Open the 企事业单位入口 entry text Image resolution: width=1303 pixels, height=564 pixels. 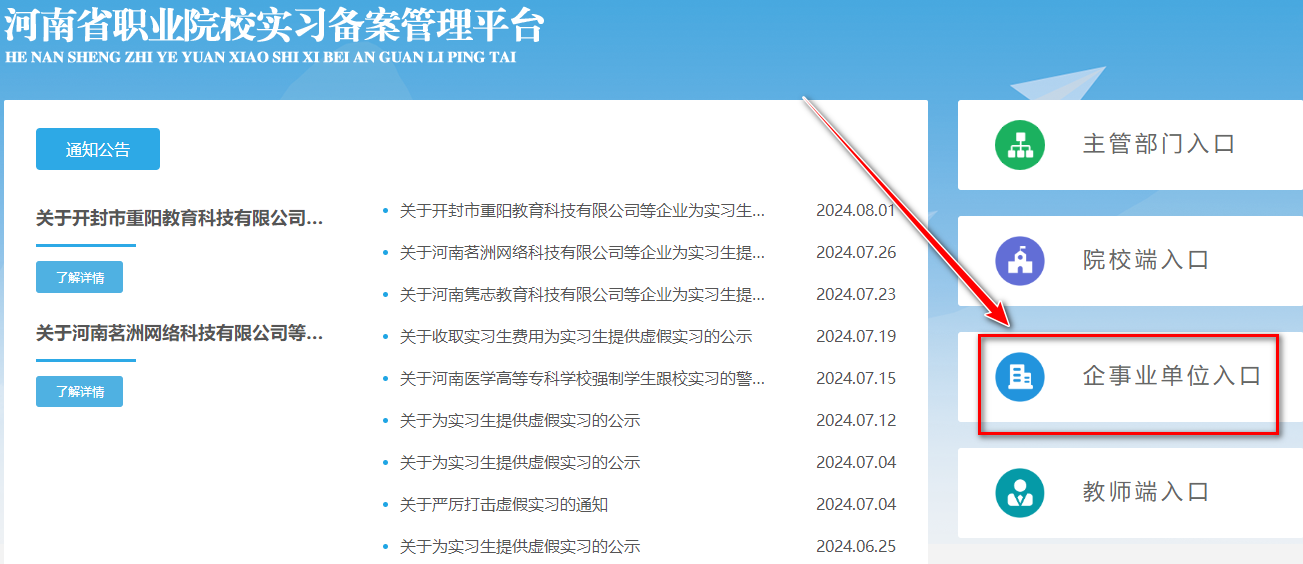(1172, 377)
